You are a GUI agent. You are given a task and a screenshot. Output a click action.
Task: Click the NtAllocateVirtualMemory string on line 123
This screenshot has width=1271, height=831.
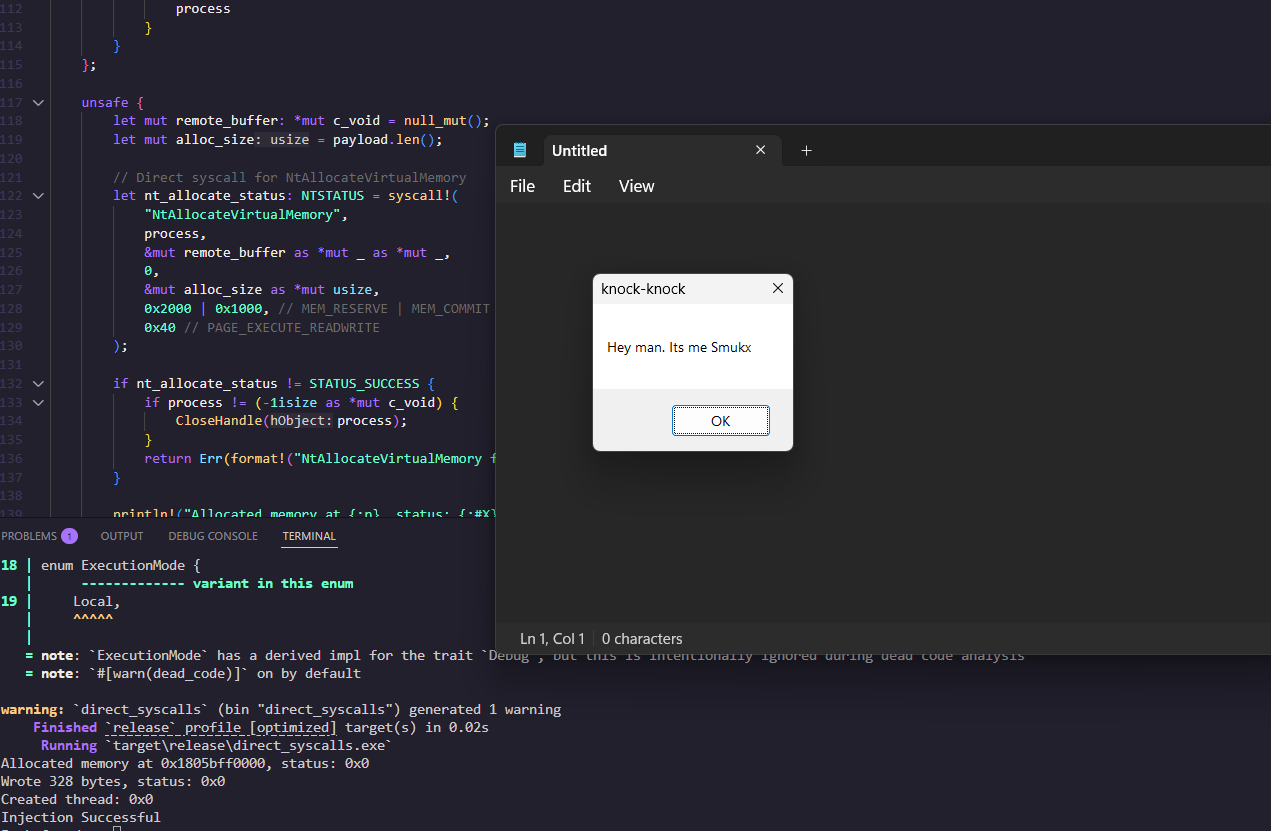[x=245, y=214]
